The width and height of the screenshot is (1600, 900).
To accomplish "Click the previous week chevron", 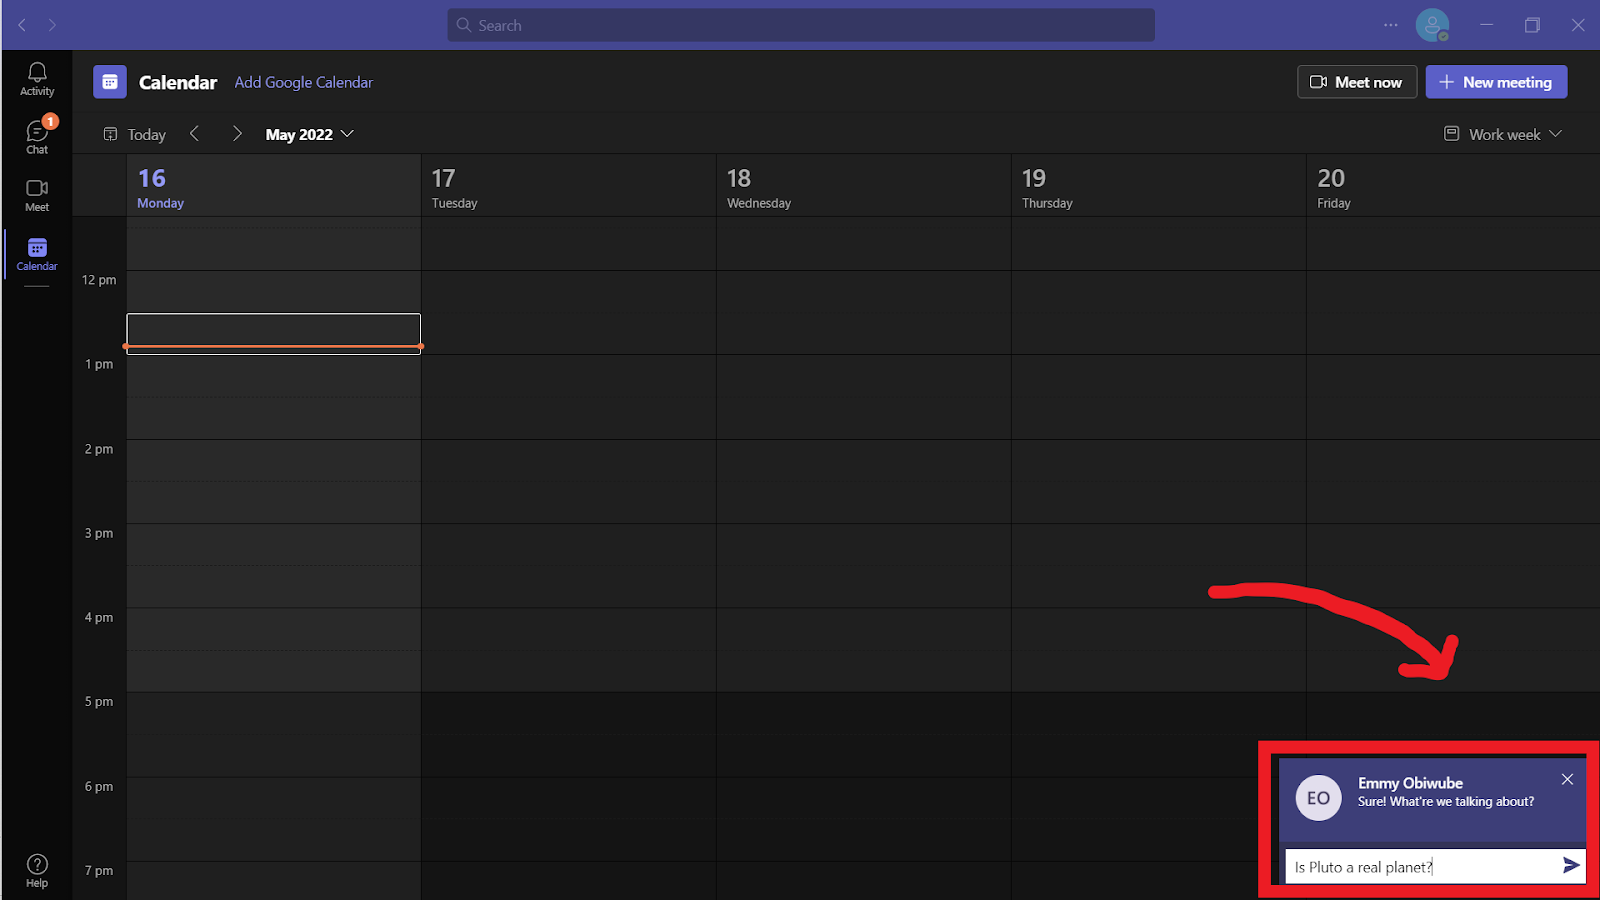I will tap(194, 133).
